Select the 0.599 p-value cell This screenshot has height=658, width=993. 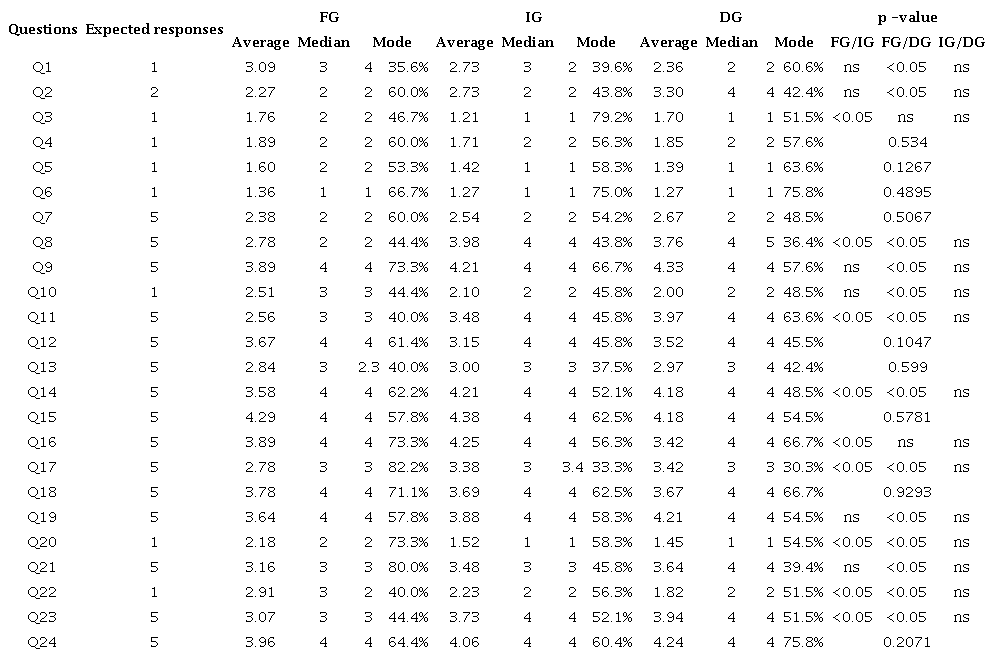pos(907,366)
